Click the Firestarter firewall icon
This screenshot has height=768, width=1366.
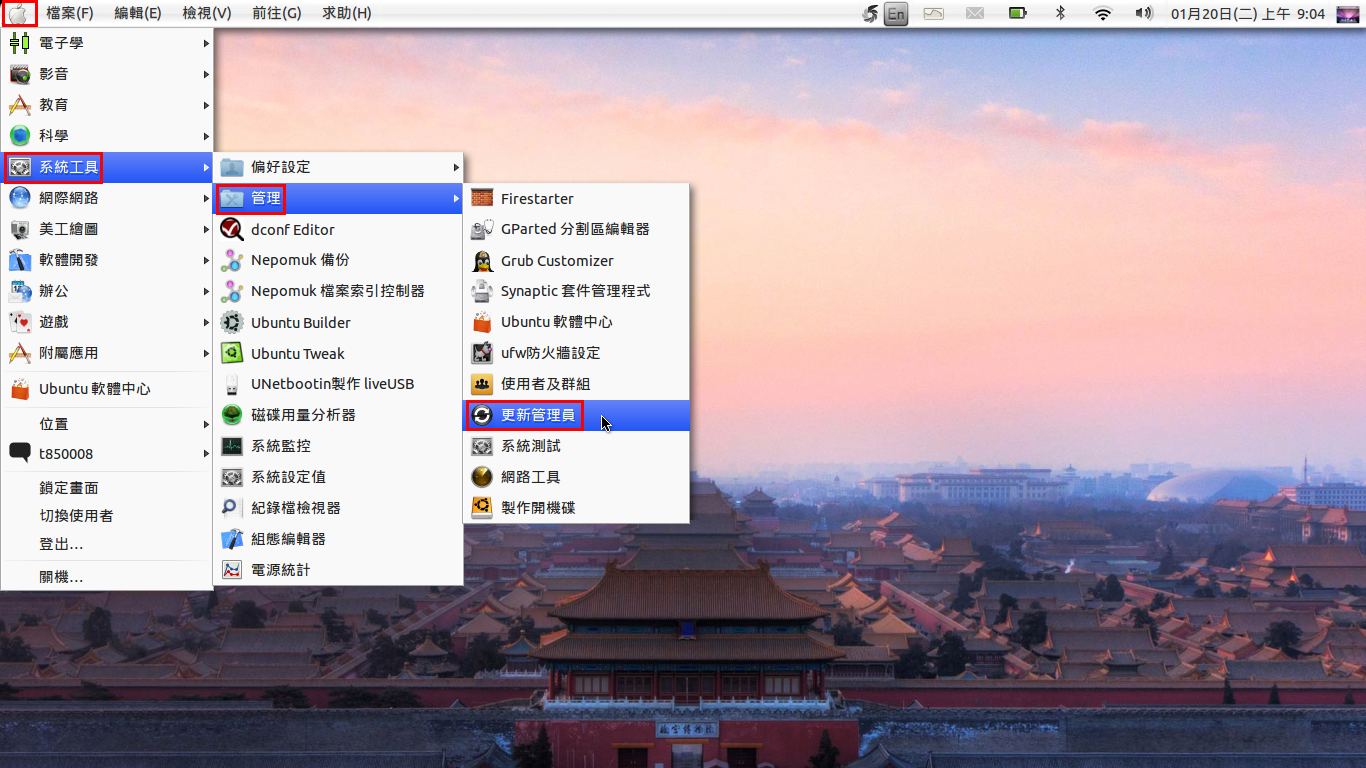(x=482, y=198)
